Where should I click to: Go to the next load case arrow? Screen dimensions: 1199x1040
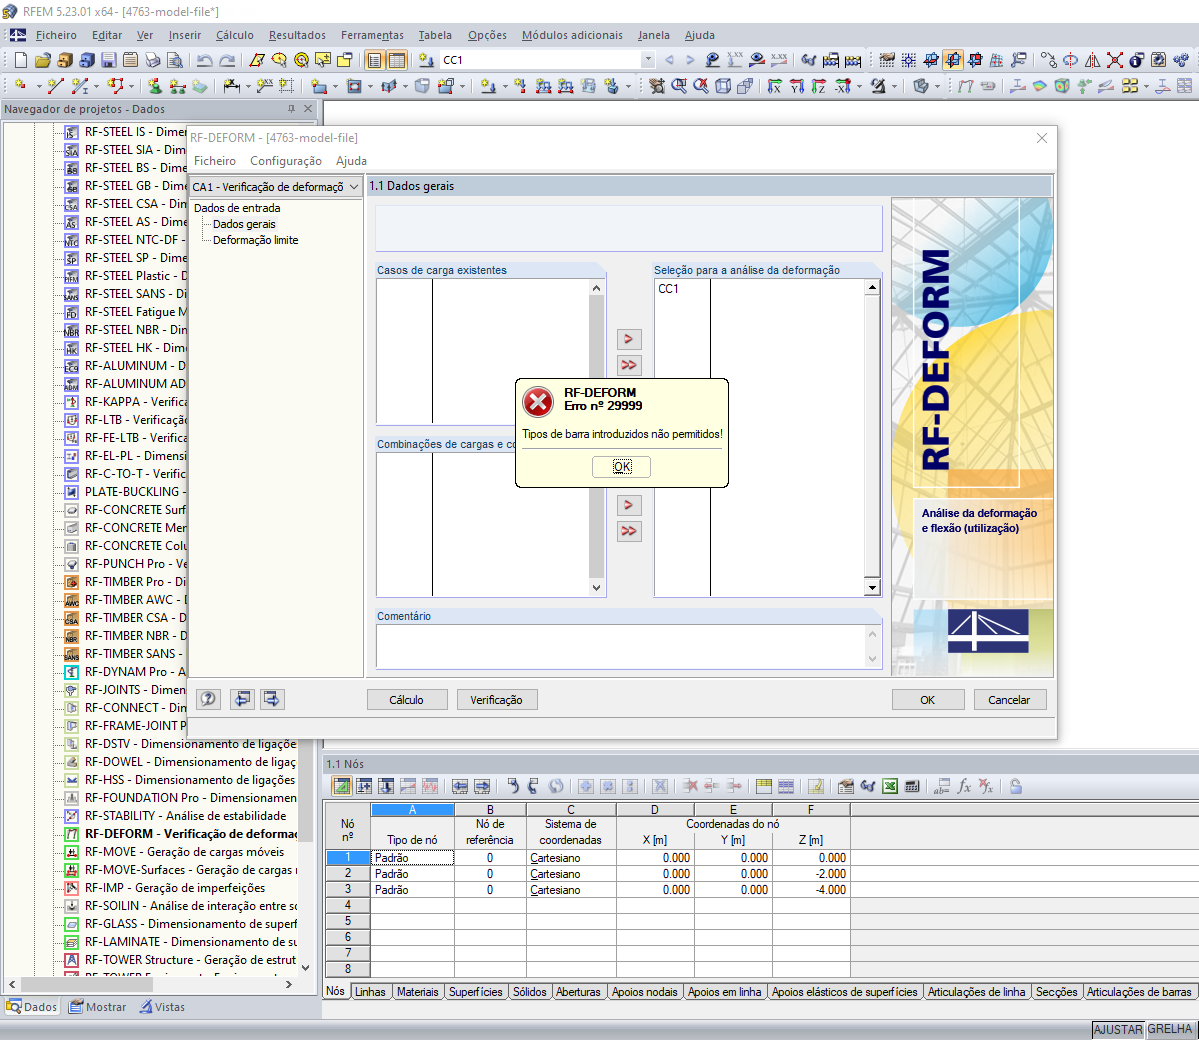coord(690,60)
